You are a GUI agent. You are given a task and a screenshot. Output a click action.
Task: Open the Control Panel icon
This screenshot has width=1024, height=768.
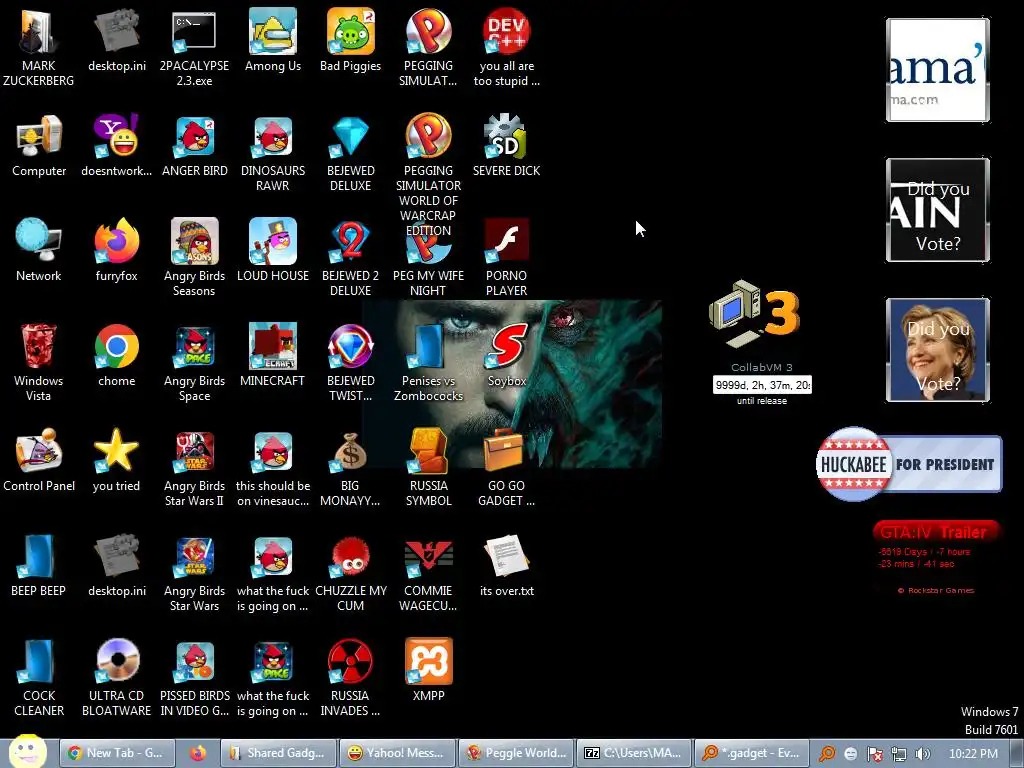tap(39, 460)
